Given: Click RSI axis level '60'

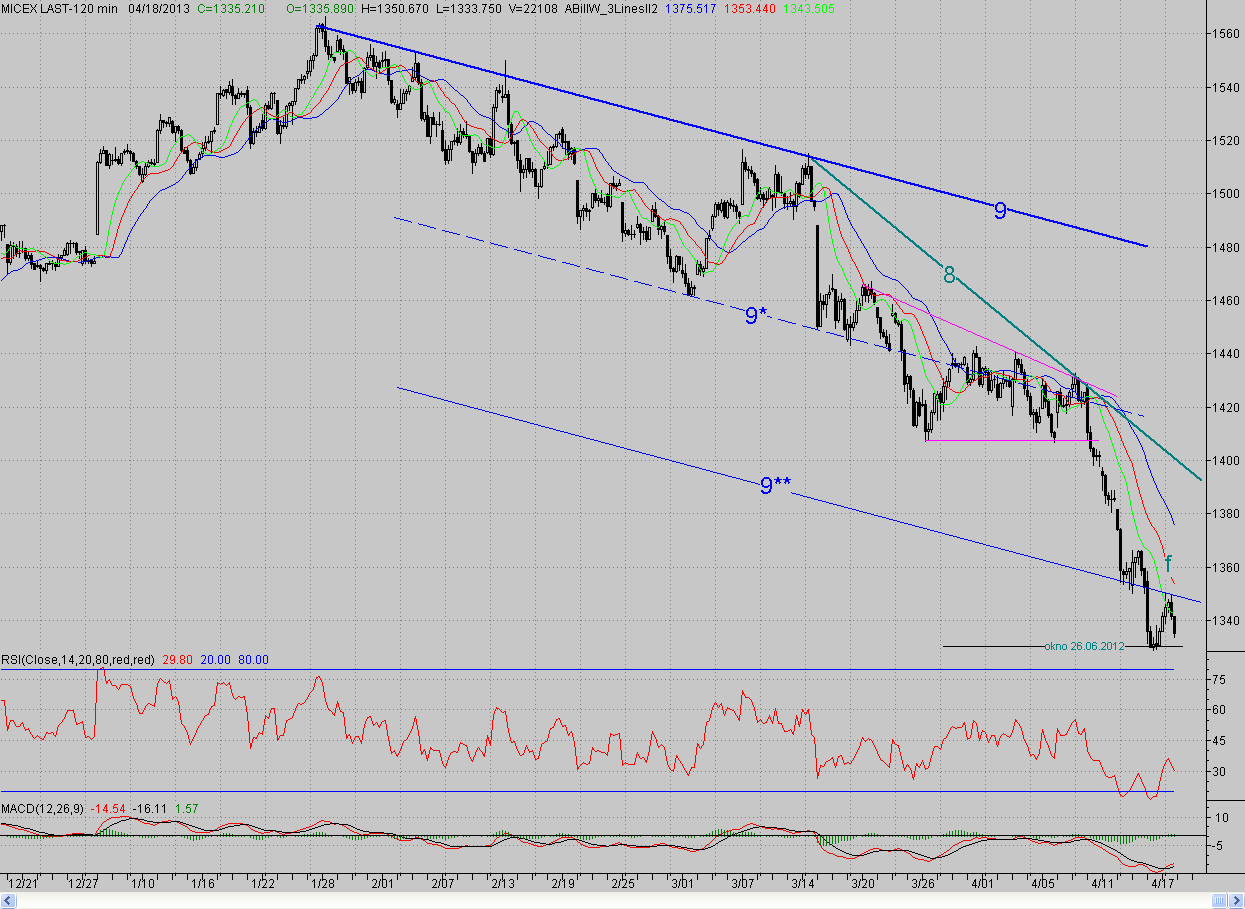Looking at the screenshot, I should point(1219,710).
